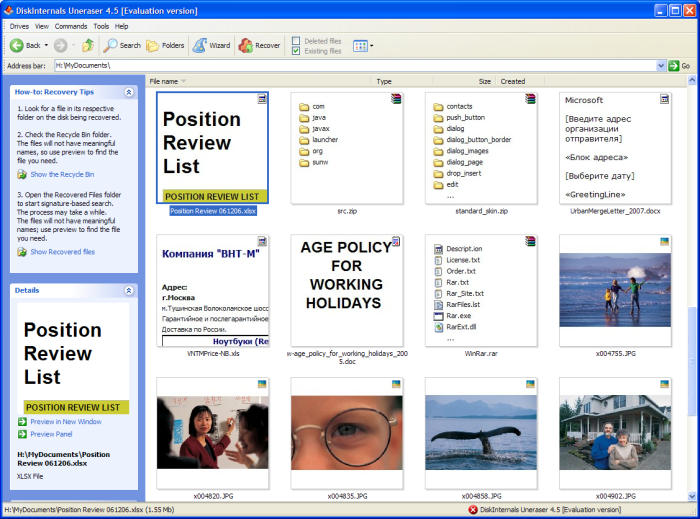Select the Position Review 061206.xlsx thumbnail
This screenshot has width=700, height=519.
click(212, 148)
